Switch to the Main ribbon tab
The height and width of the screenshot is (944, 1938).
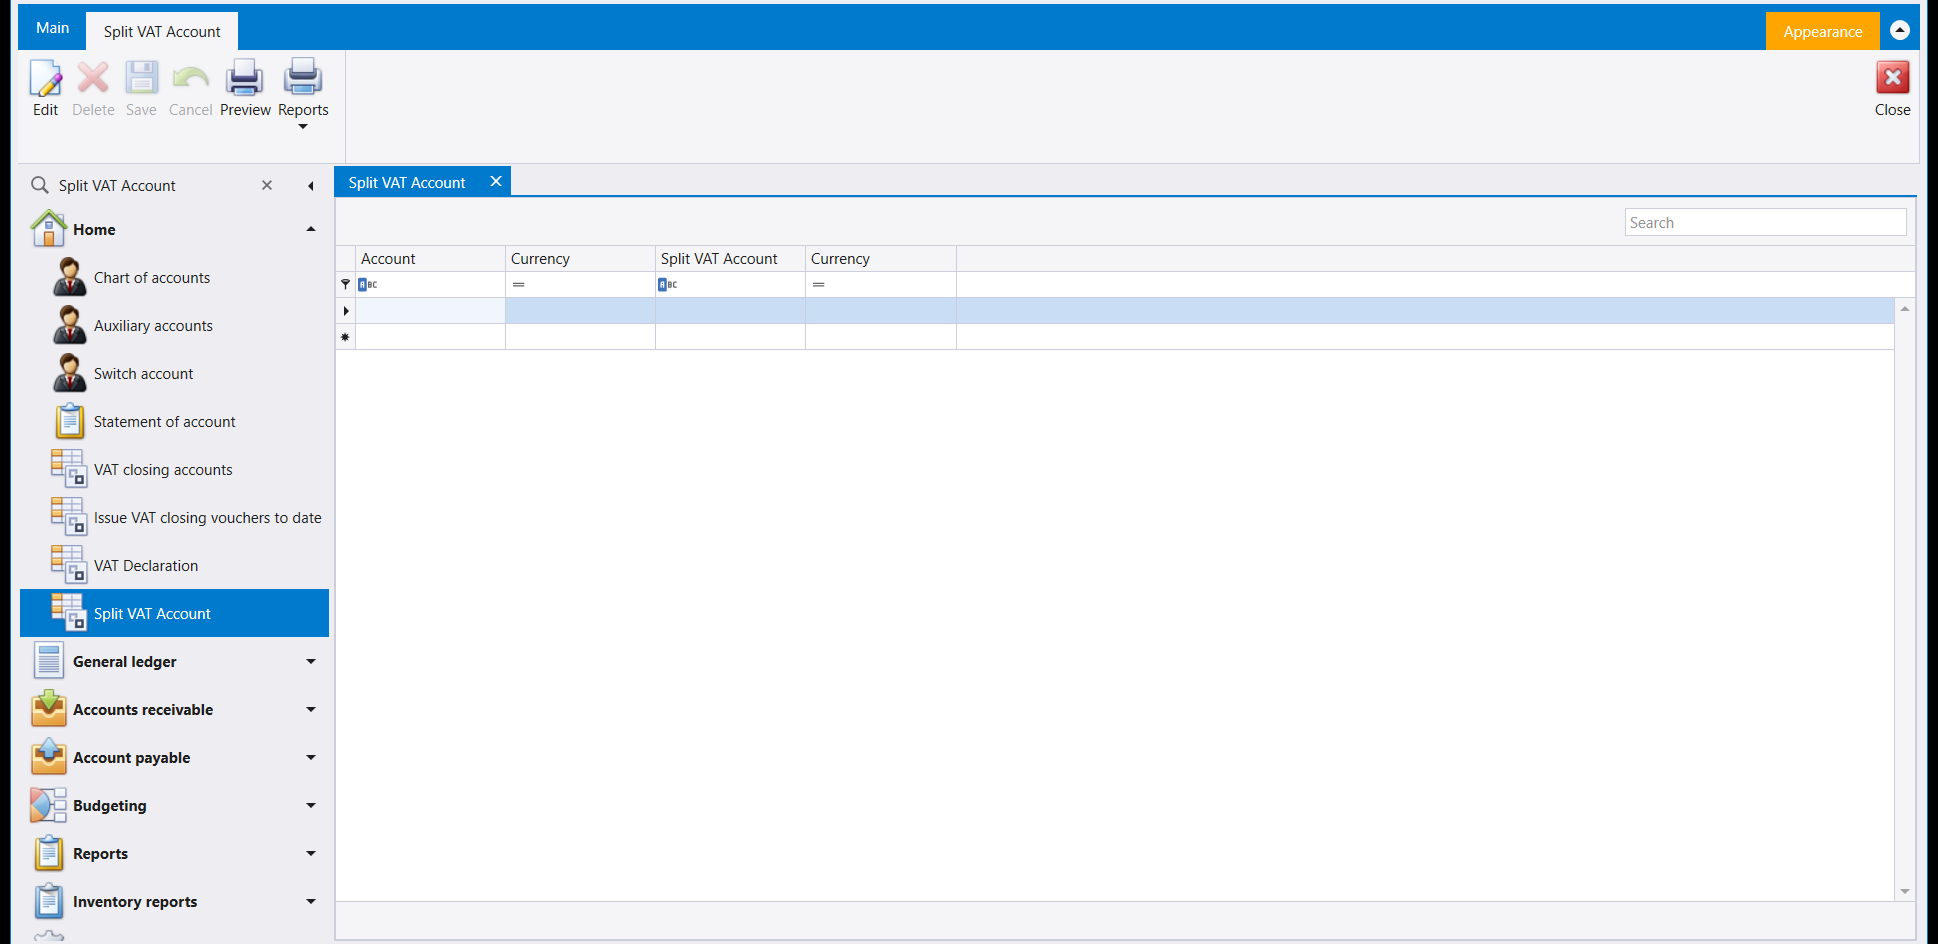[x=52, y=28]
